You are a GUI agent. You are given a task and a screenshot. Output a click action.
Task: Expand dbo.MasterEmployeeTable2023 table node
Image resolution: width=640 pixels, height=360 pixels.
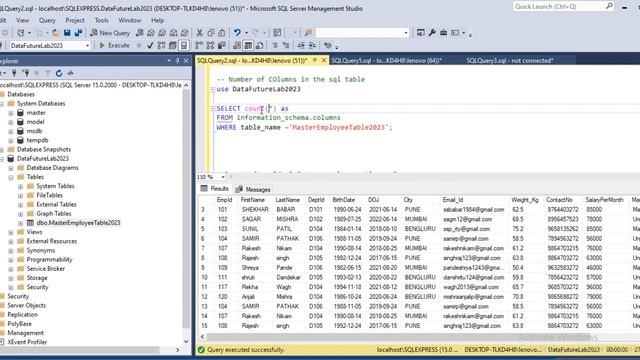click(20, 223)
